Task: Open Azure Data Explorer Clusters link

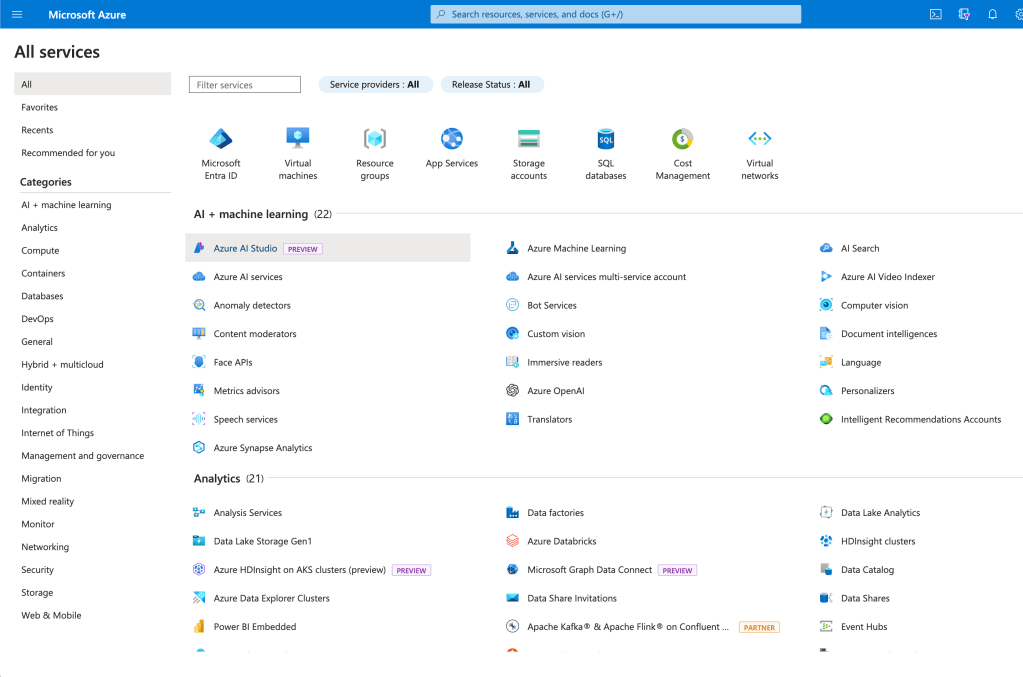Action: point(271,598)
